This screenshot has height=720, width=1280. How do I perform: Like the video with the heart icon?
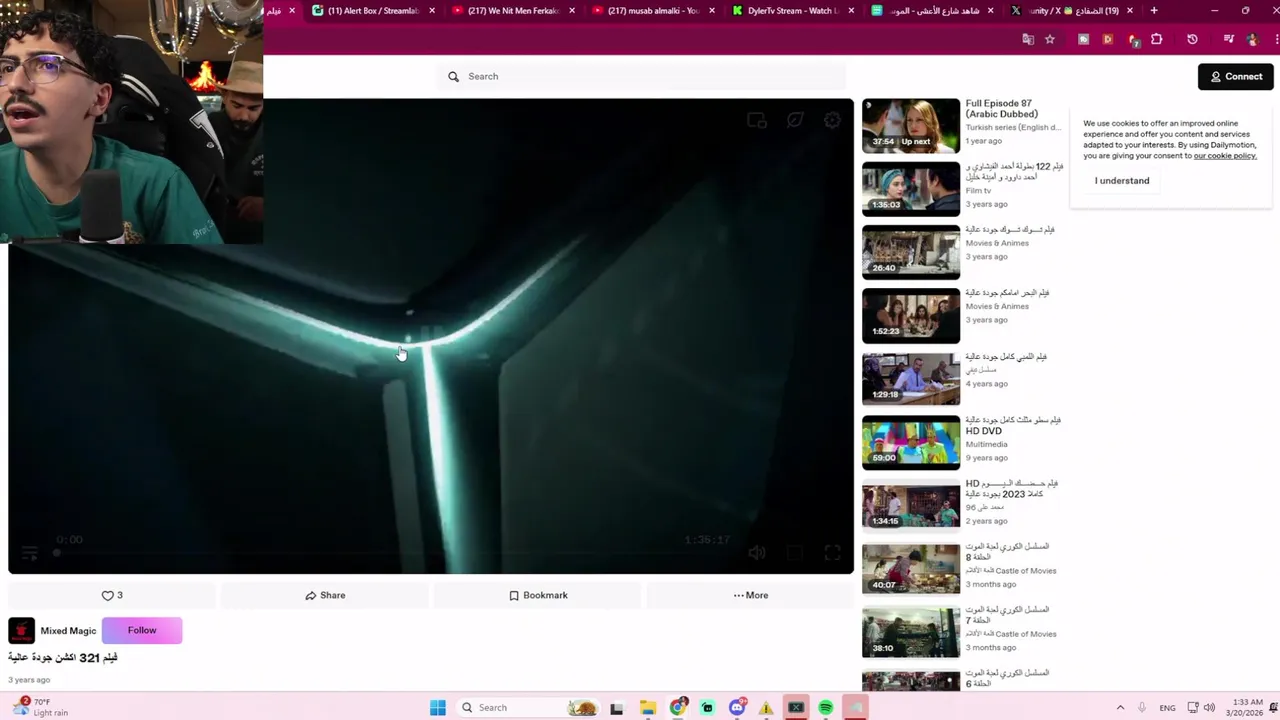point(108,595)
